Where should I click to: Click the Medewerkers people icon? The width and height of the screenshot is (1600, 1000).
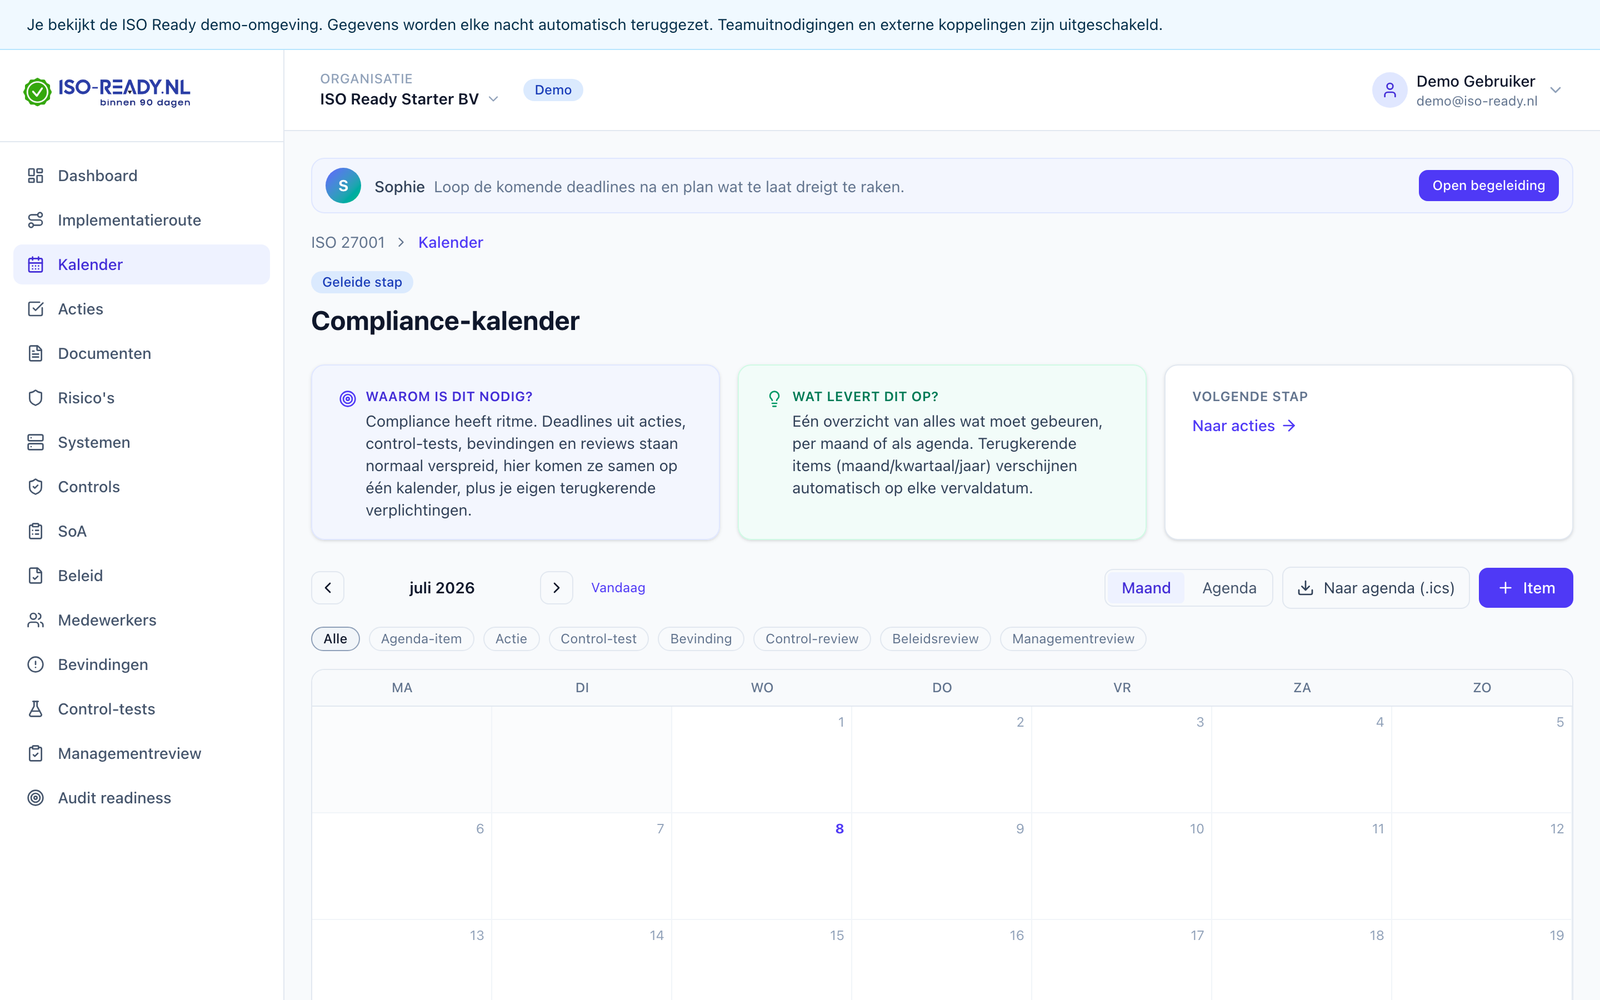[36, 620]
